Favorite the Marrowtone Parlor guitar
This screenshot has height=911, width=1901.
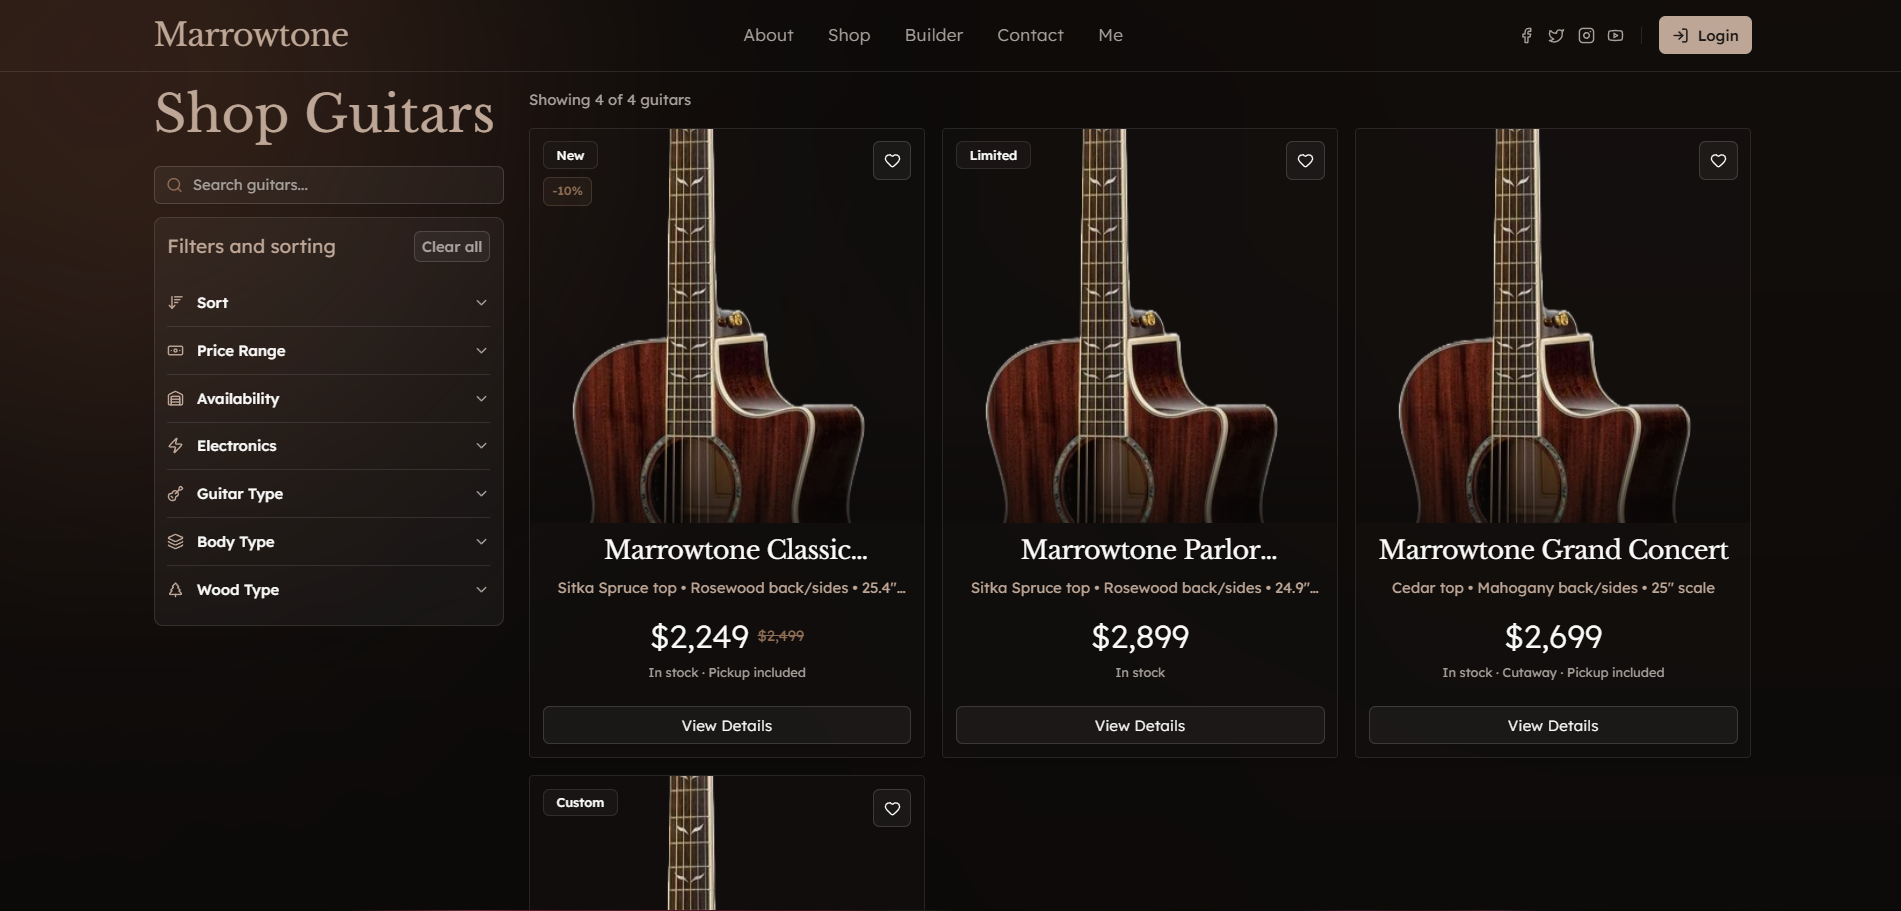coord(1305,161)
